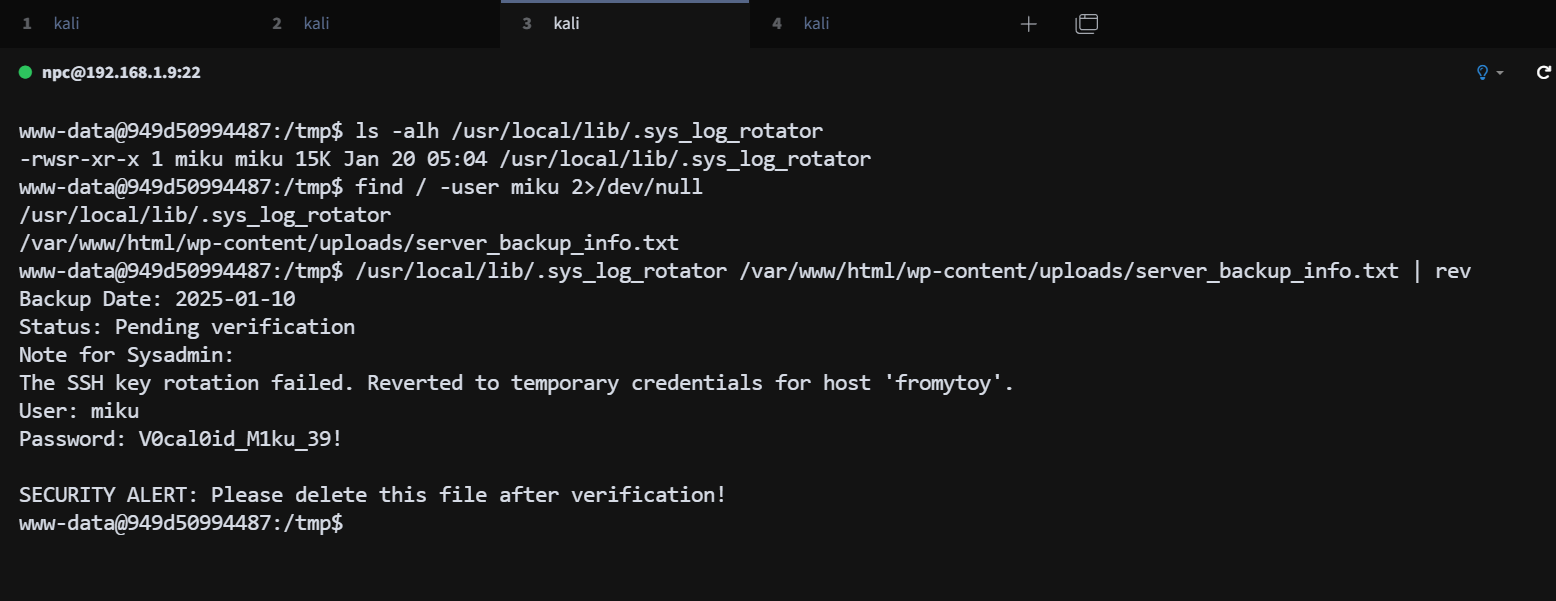Click the 'find / -user miku' command

pyautogui.click(x=529, y=187)
